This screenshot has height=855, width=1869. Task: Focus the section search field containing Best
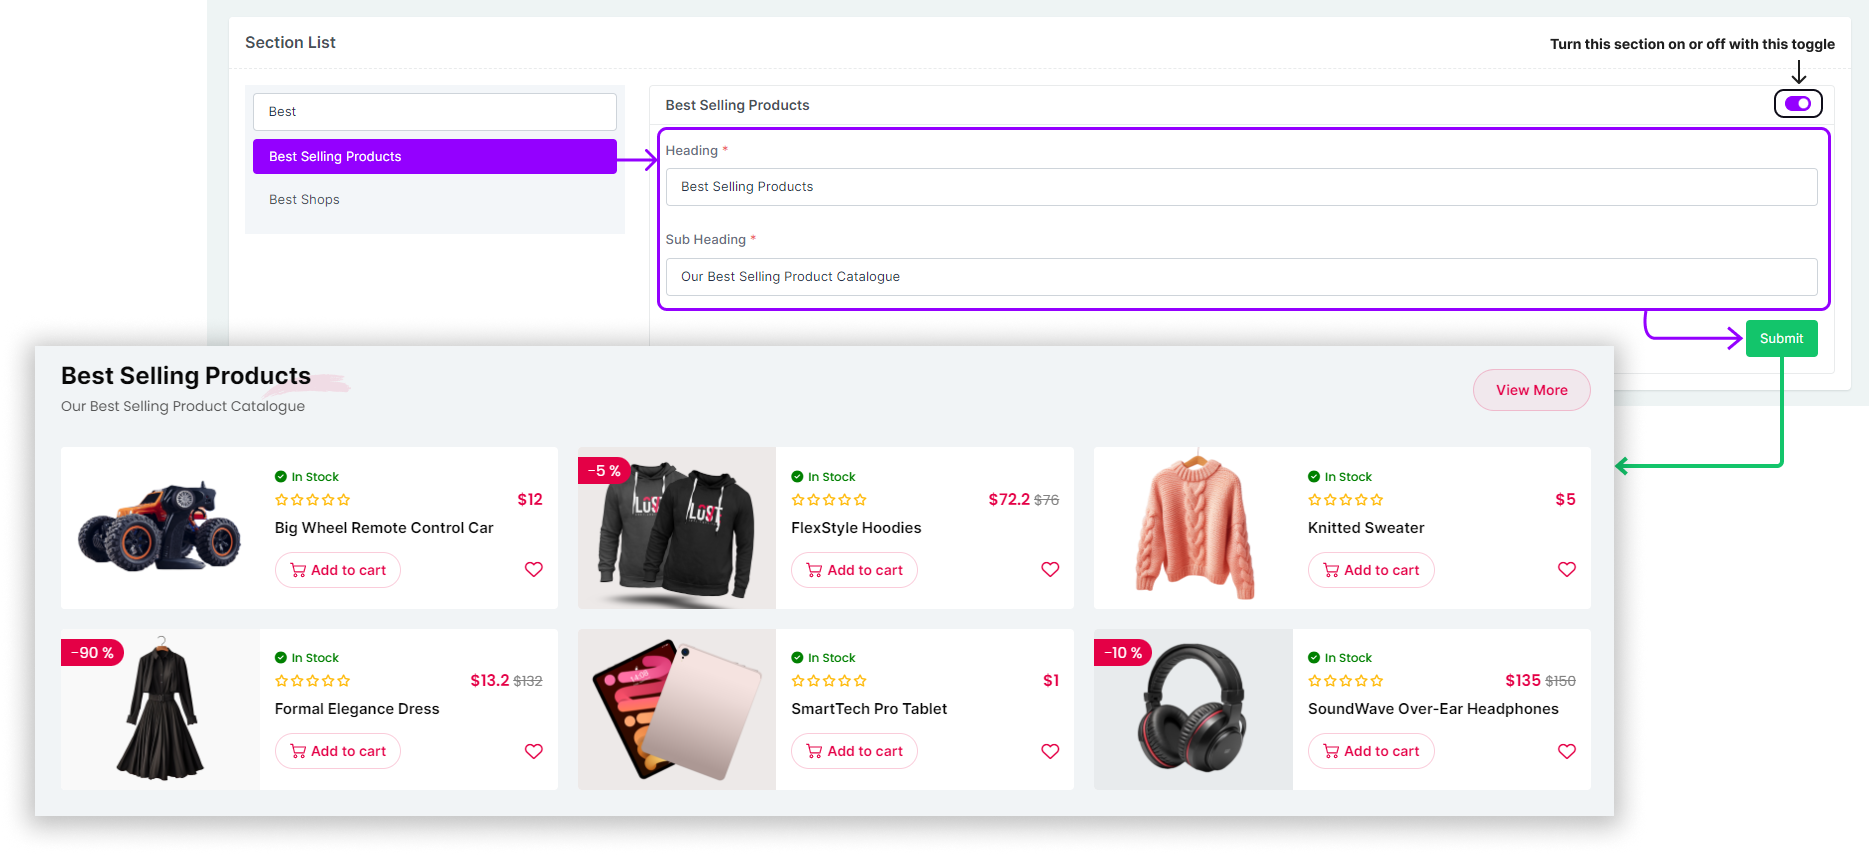pyautogui.click(x=435, y=112)
